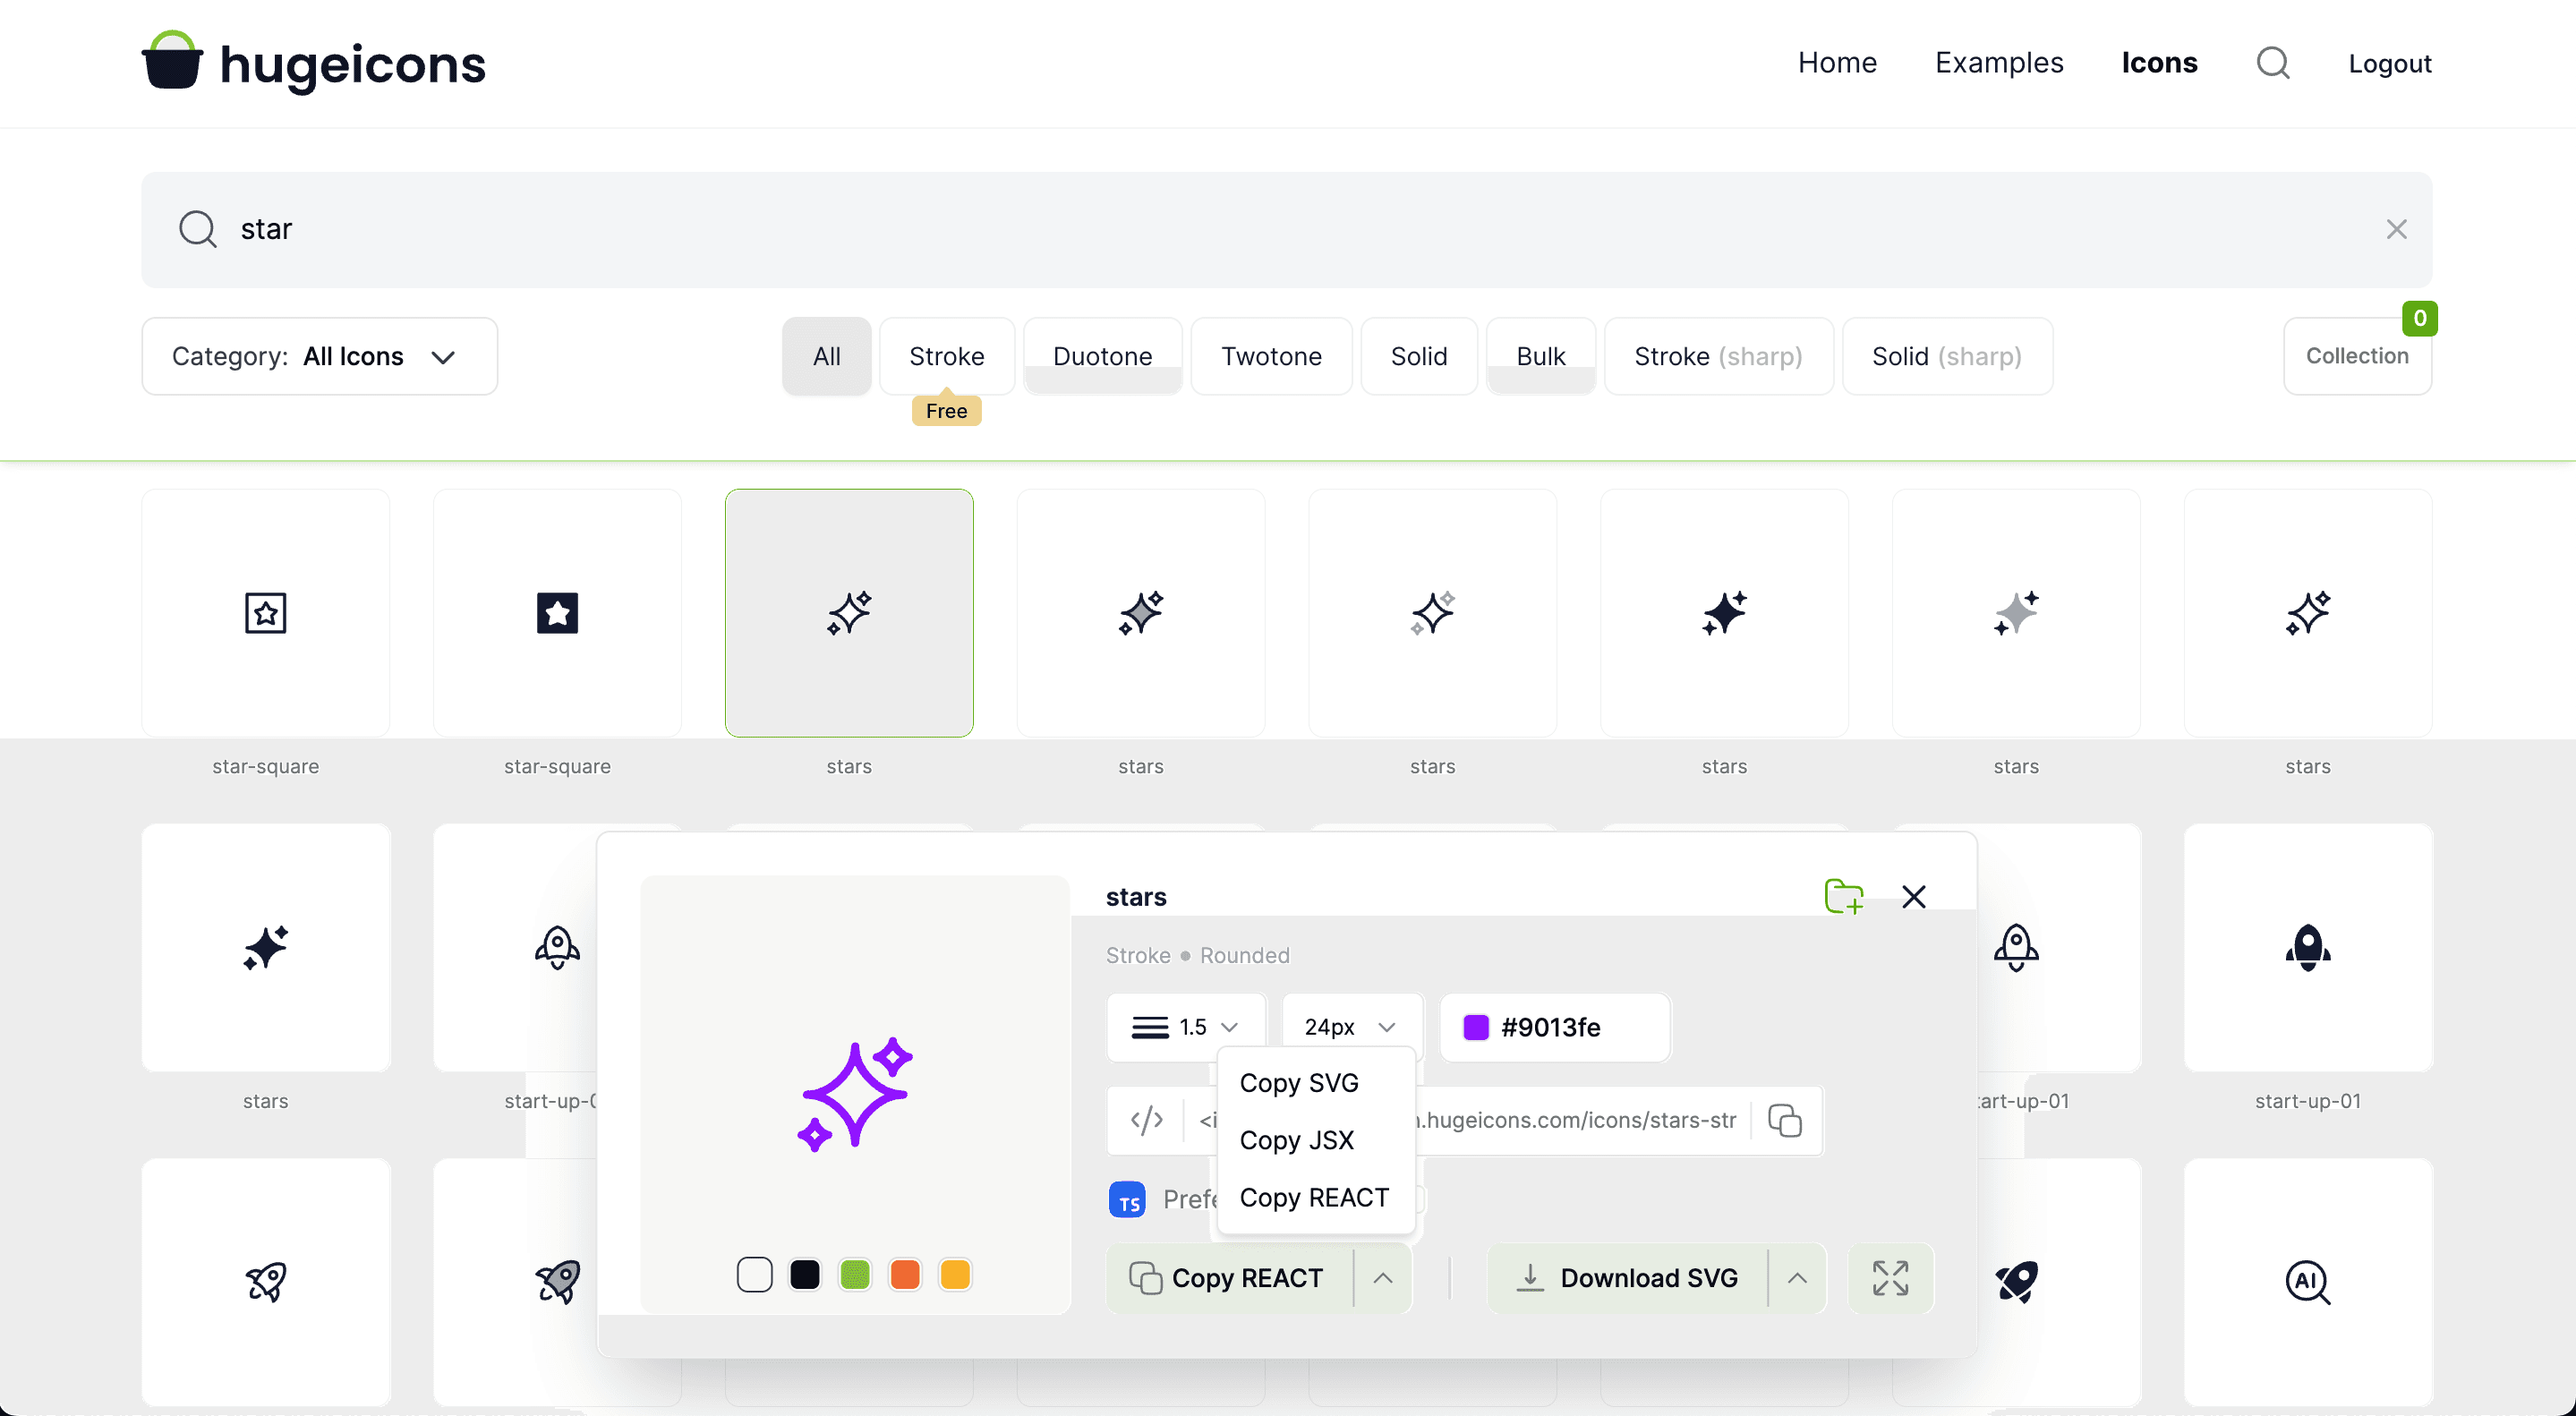Open the fullscreen expand preview icon
This screenshot has height=1416, width=2576.
(1890, 1277)
